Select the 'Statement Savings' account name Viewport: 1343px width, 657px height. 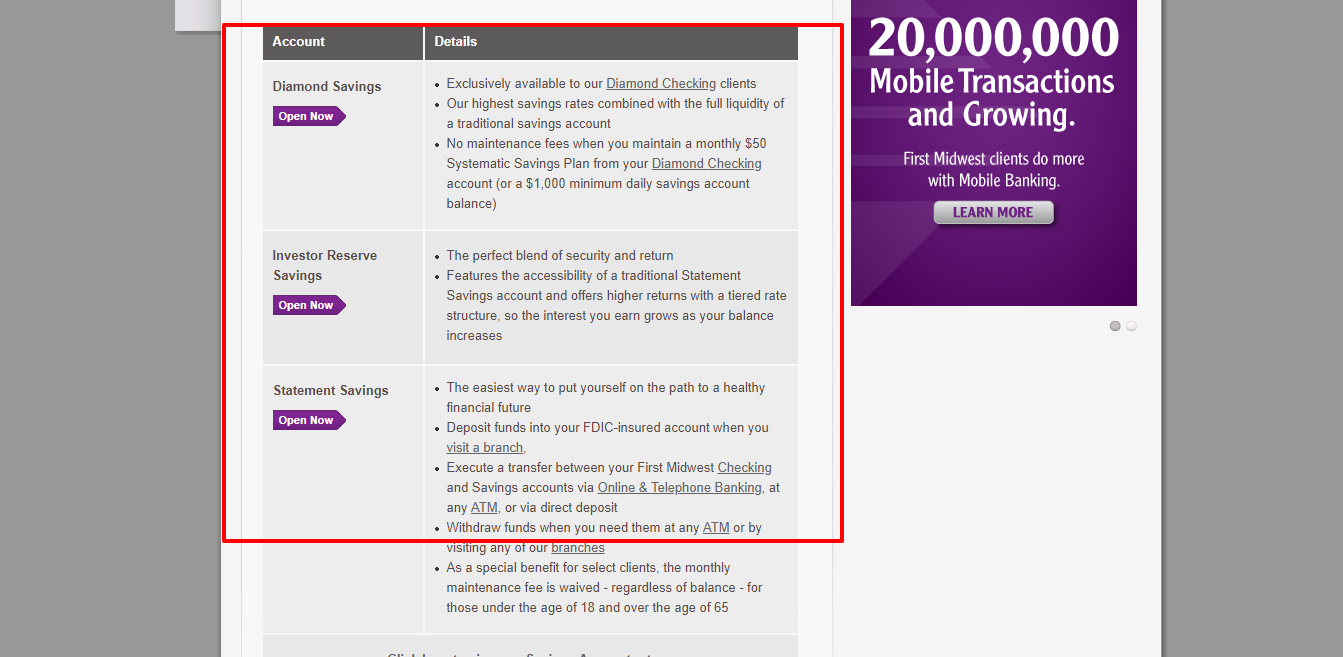click(x=331, y=391)
